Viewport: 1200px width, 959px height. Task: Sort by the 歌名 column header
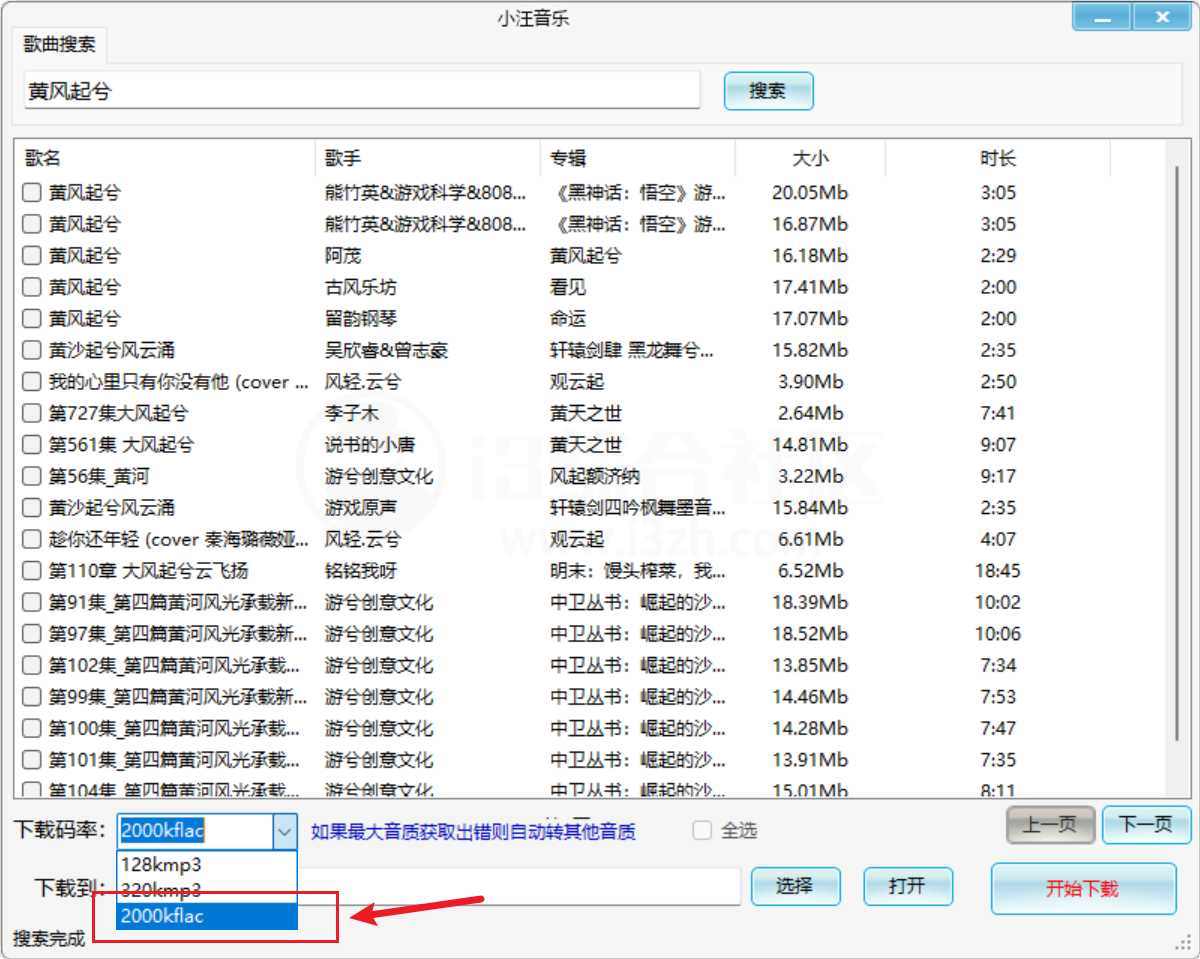166,158
